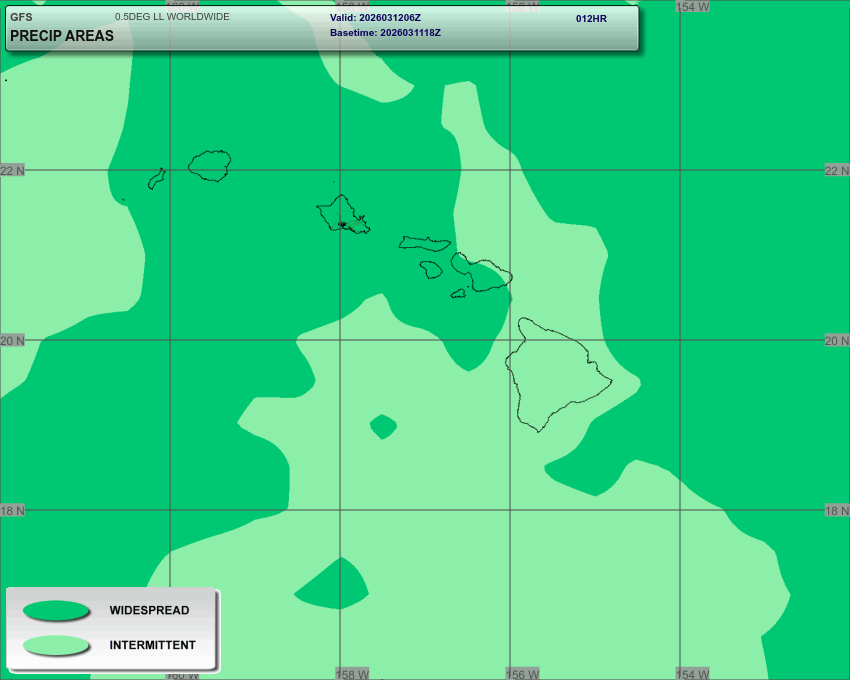The height and width of the screenshot is (680, 850).
Task: Click the WIDESPREAD dark green legend swatch
Action: tap(56, 610)
